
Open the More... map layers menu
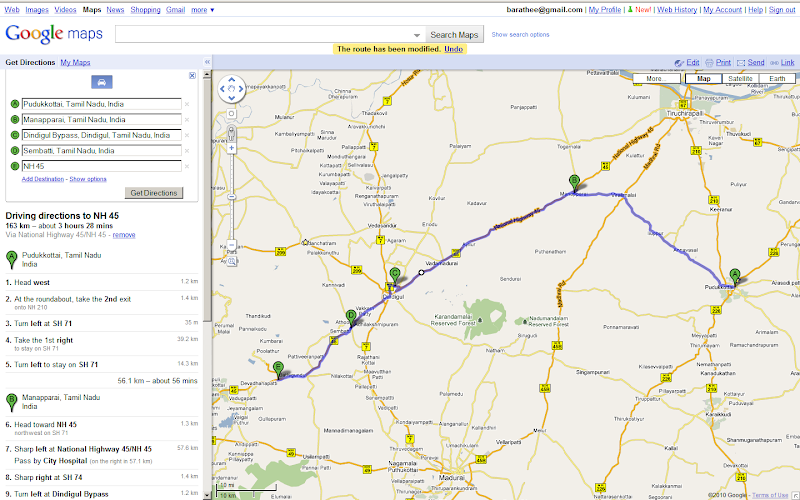(656, 79)
